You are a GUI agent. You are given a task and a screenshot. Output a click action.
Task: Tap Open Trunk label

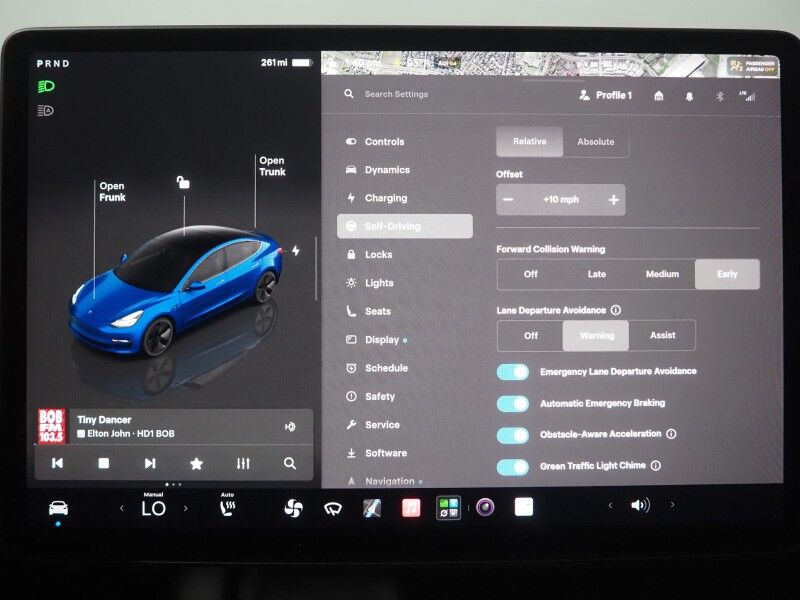[x=272, y=166]
